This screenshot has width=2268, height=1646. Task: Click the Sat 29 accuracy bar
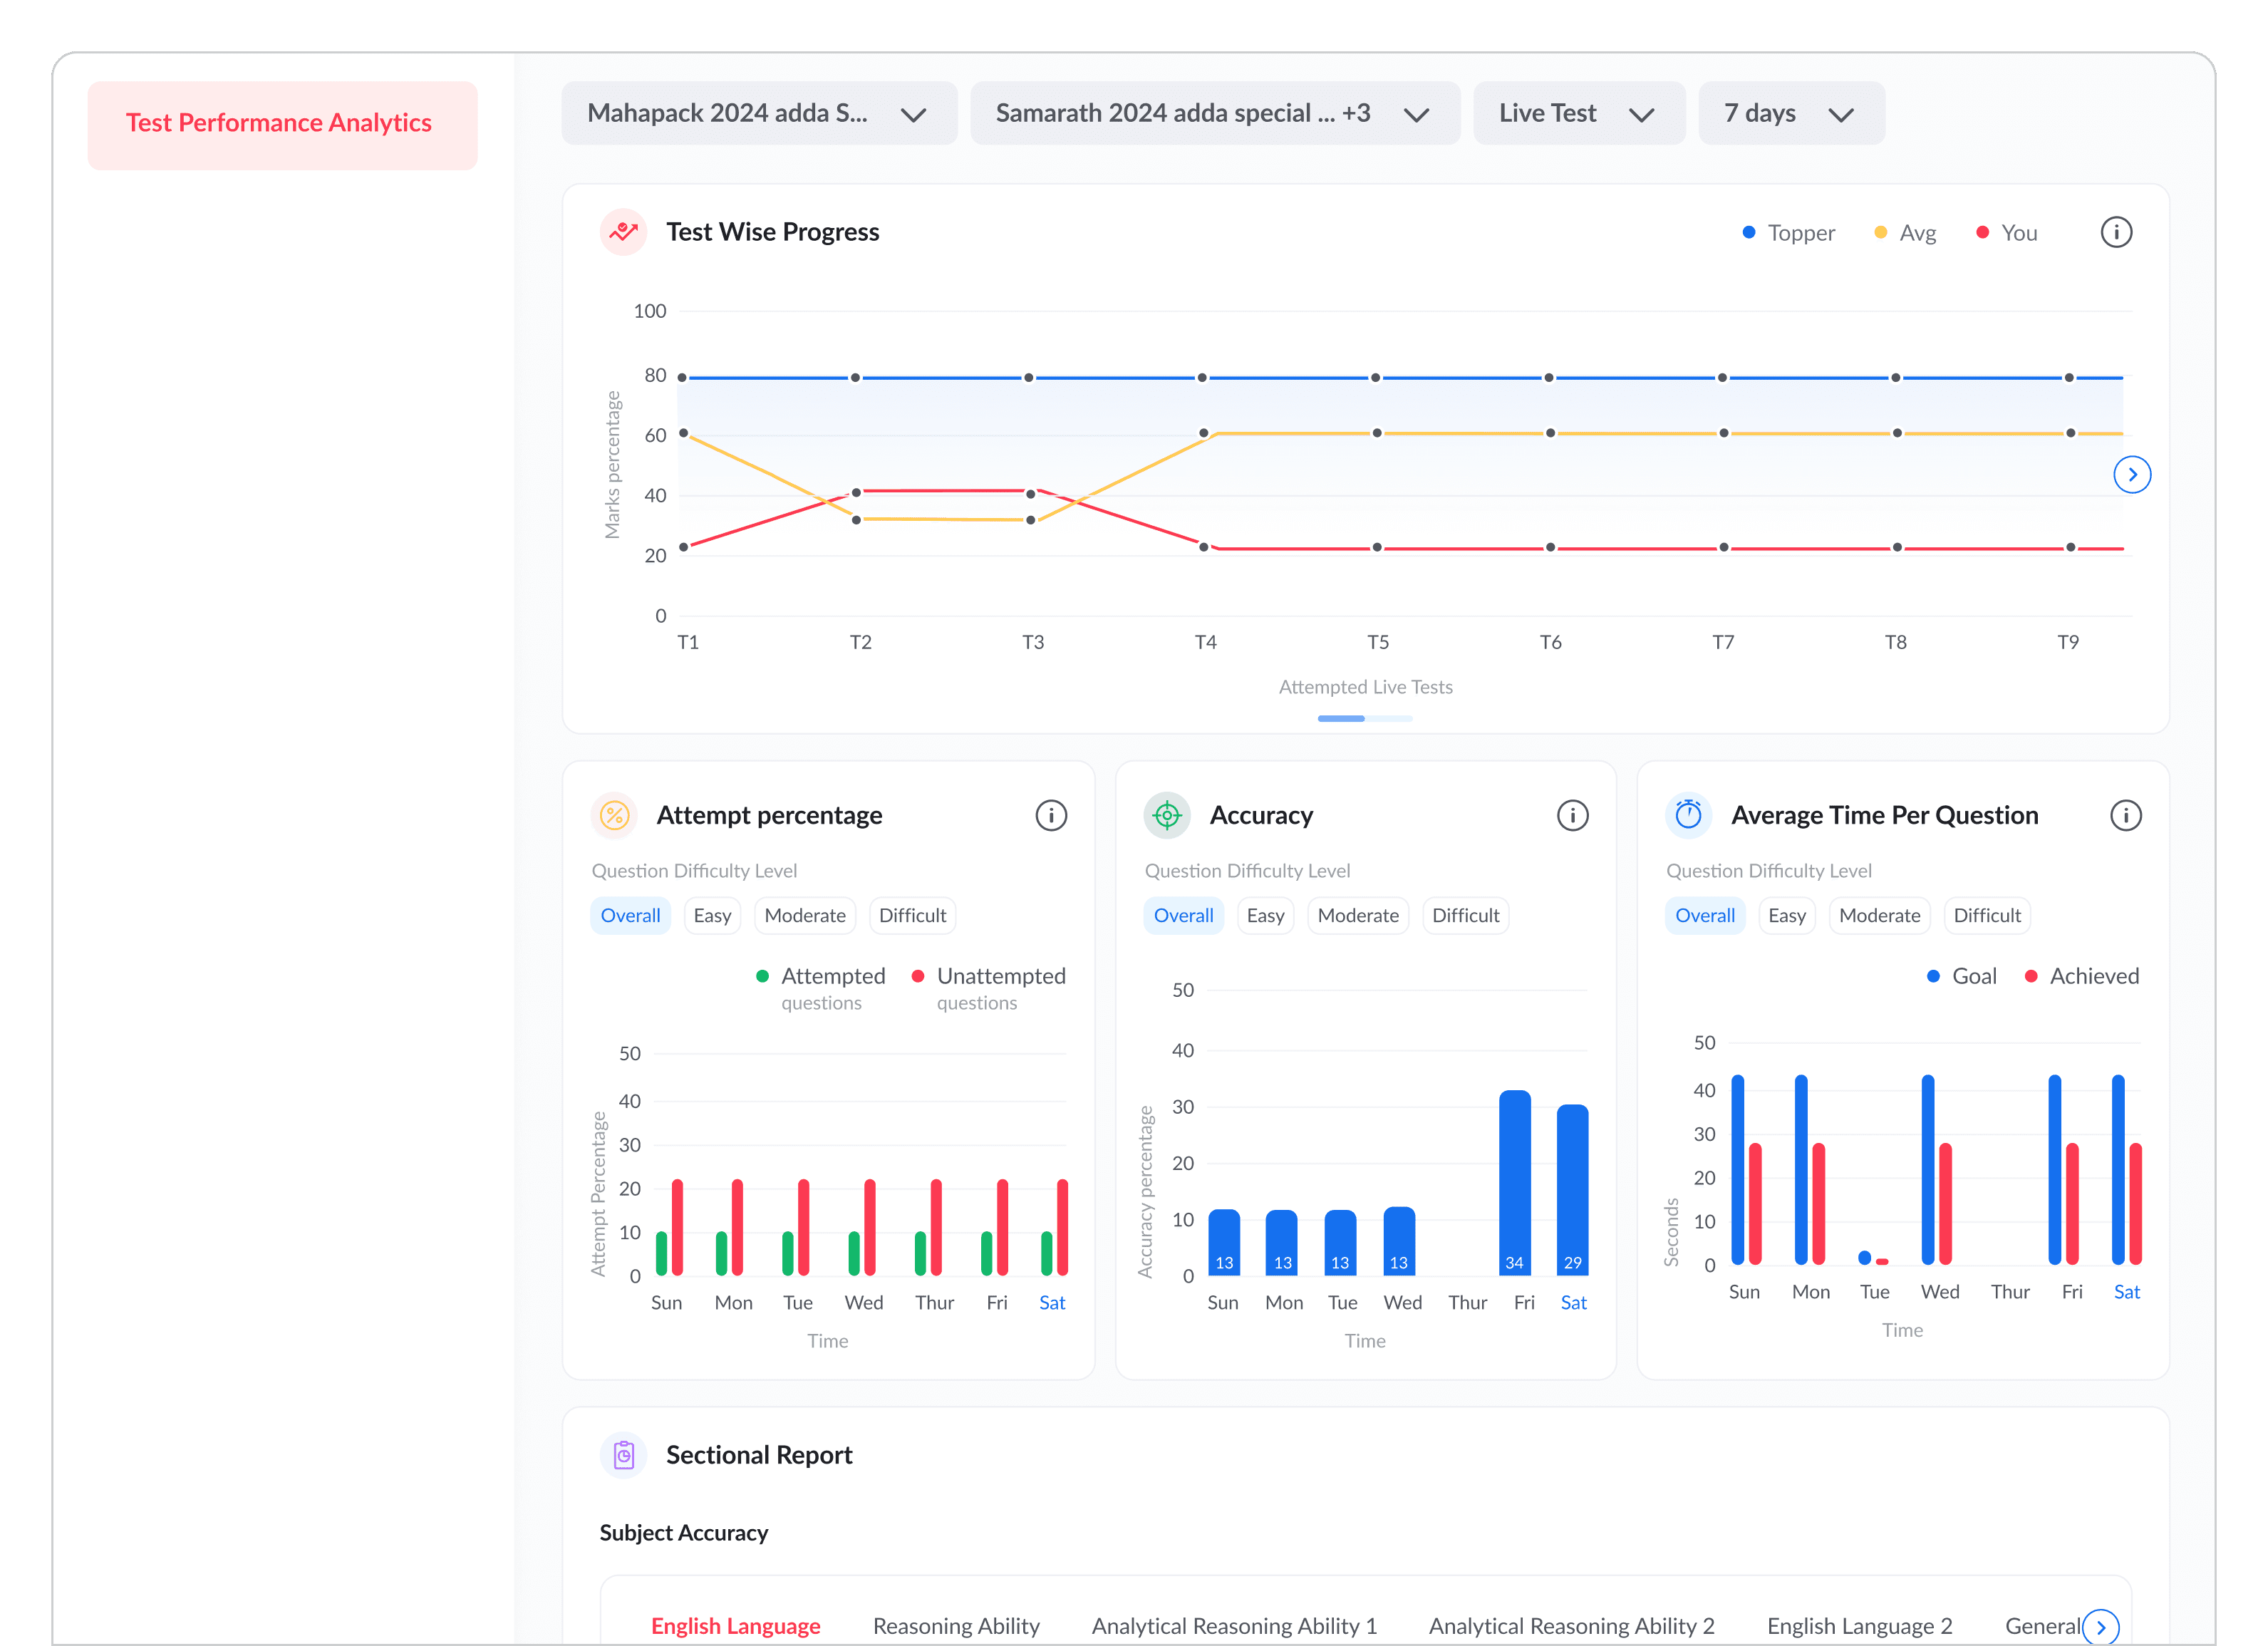click(x=1572, y=1190)
